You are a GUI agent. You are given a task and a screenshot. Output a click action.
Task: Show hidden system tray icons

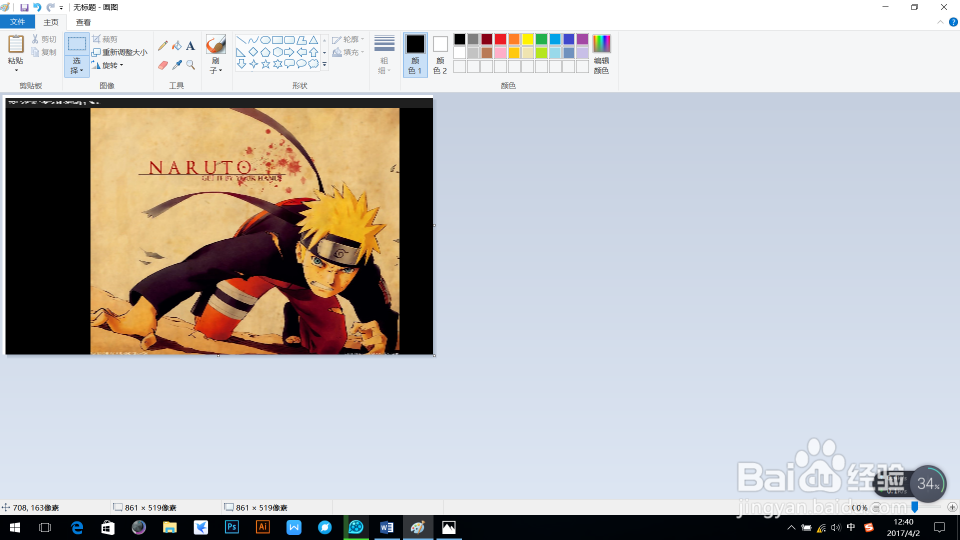[791, 527]
